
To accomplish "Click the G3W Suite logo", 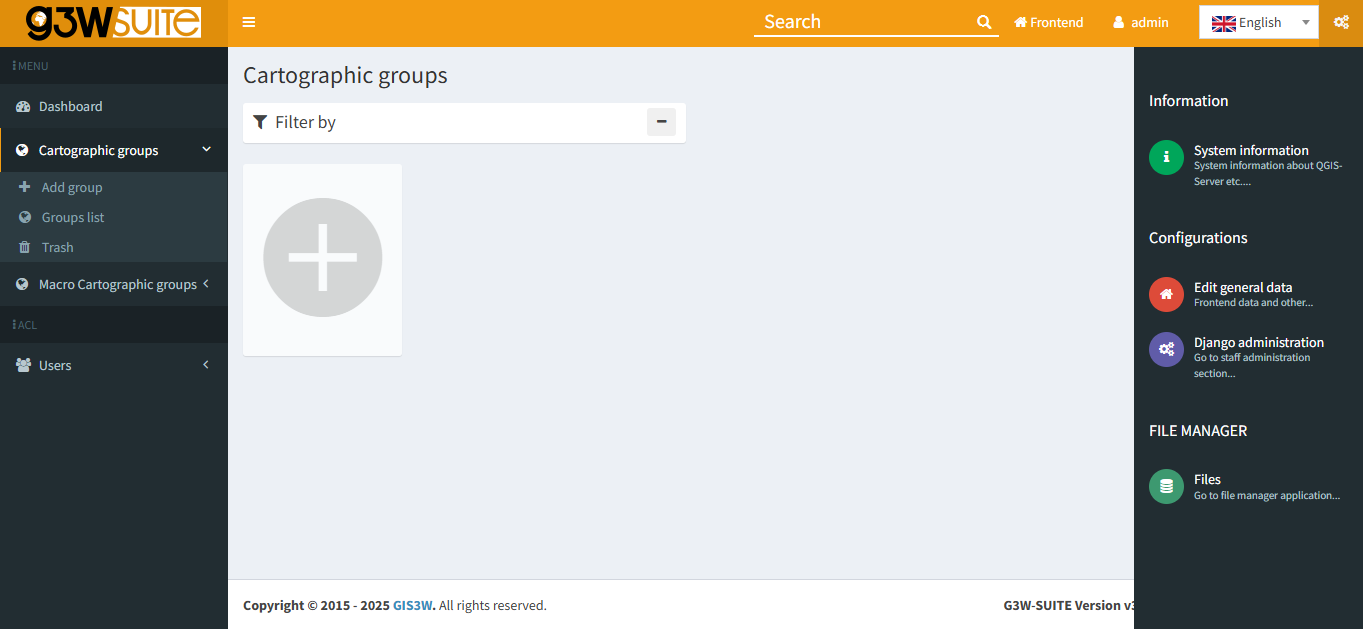I will pos(113,22).
